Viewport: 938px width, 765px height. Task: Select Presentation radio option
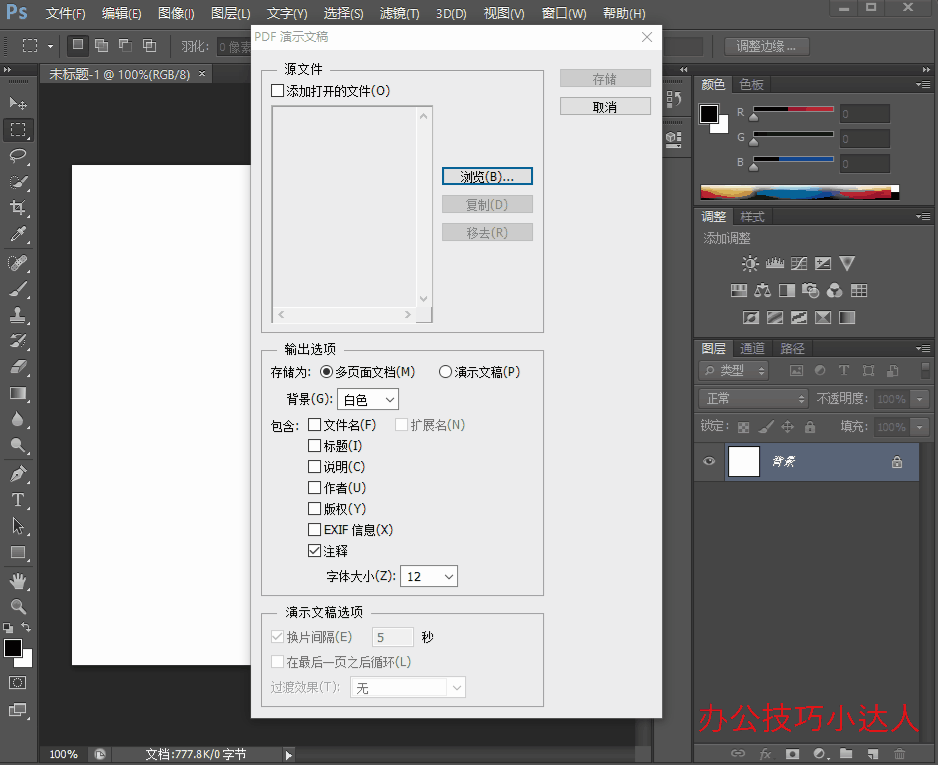point(445,372)
